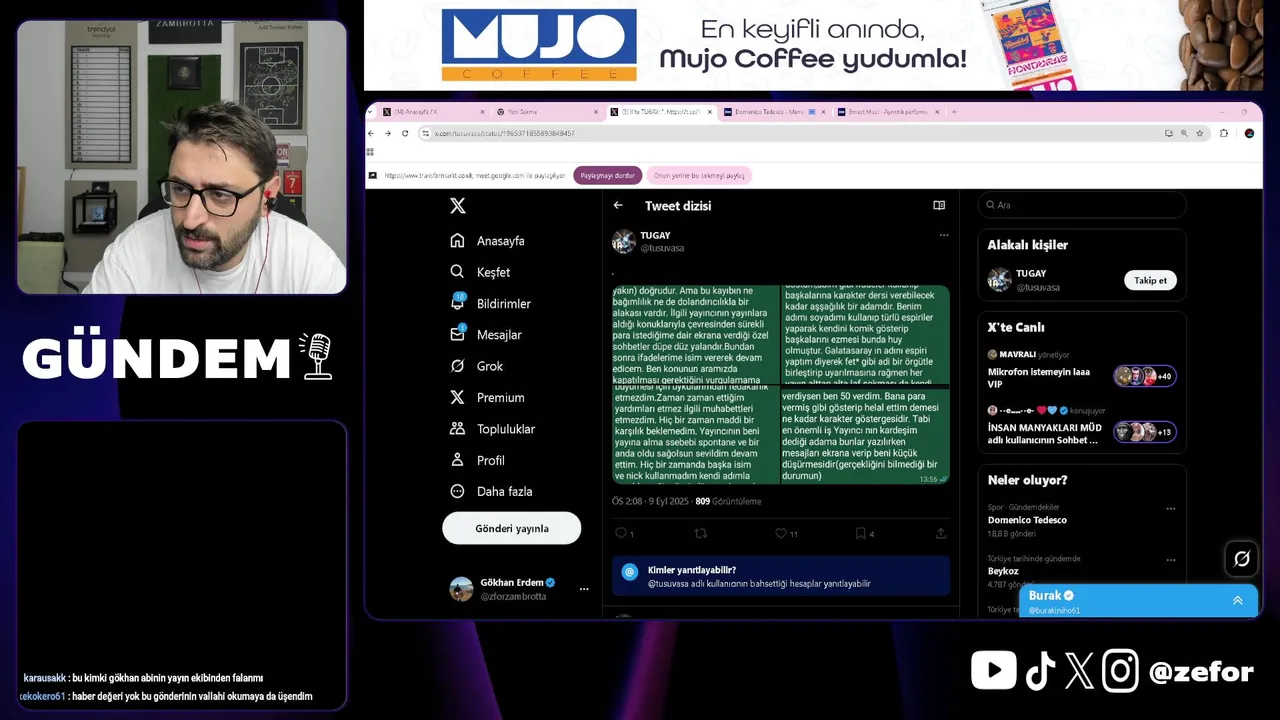Screen dimensions: 1280x720
Task: Open the browser extensions icon
Action: click(x=1224, y=133)
